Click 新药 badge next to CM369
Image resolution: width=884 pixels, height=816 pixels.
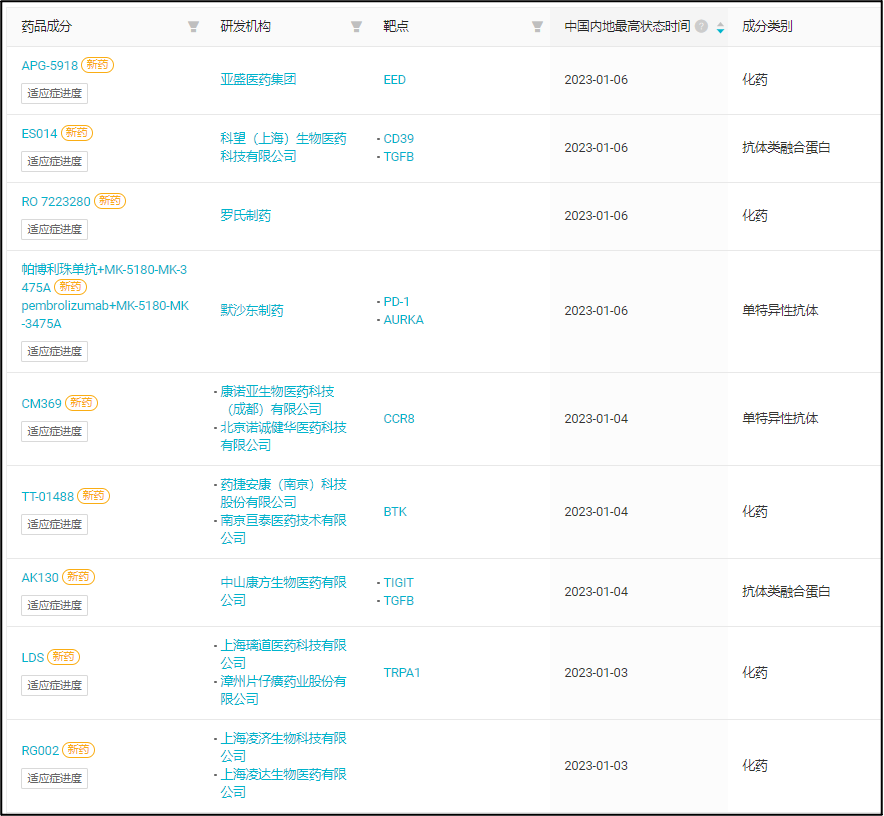(x=82, y=404)
